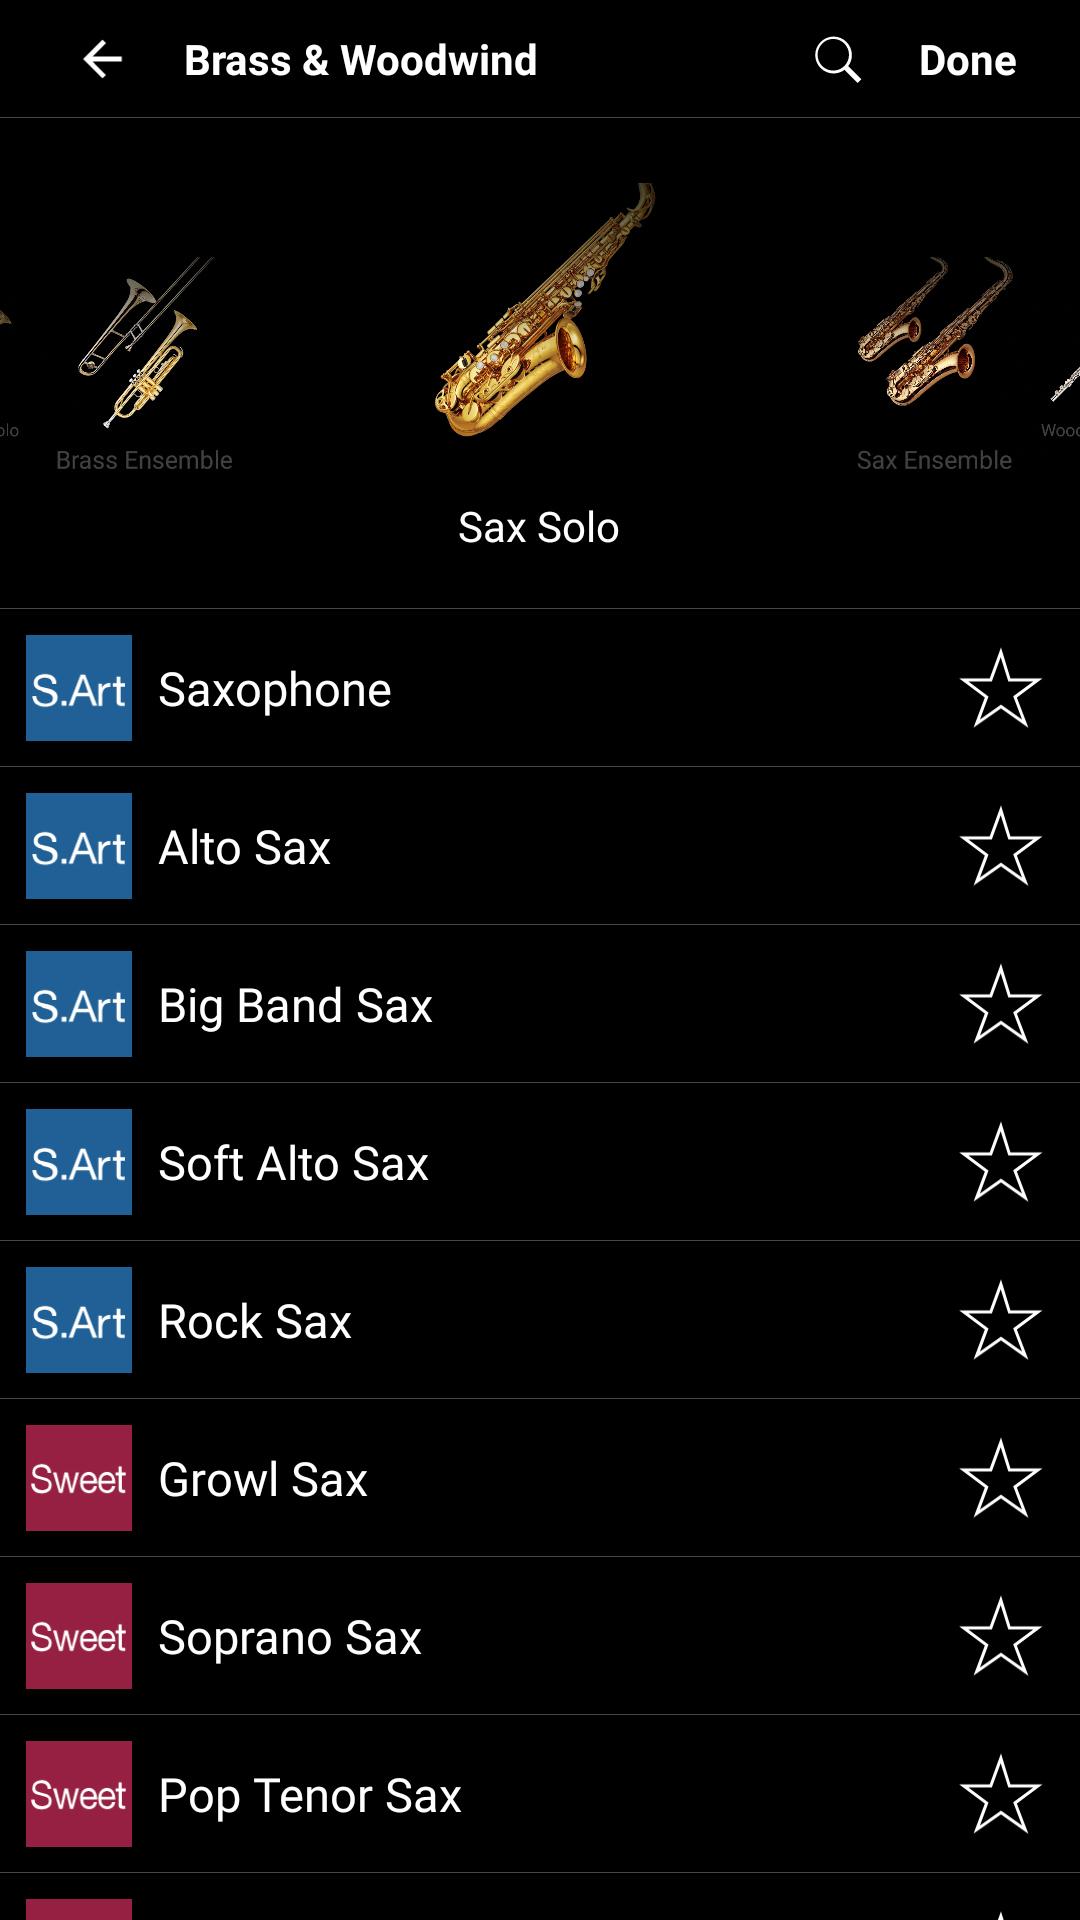Favorite the Soprano Sax voice
Image resolution: width=1080 pixels, height=1920 pixels.
[x=1000, y=1636]
